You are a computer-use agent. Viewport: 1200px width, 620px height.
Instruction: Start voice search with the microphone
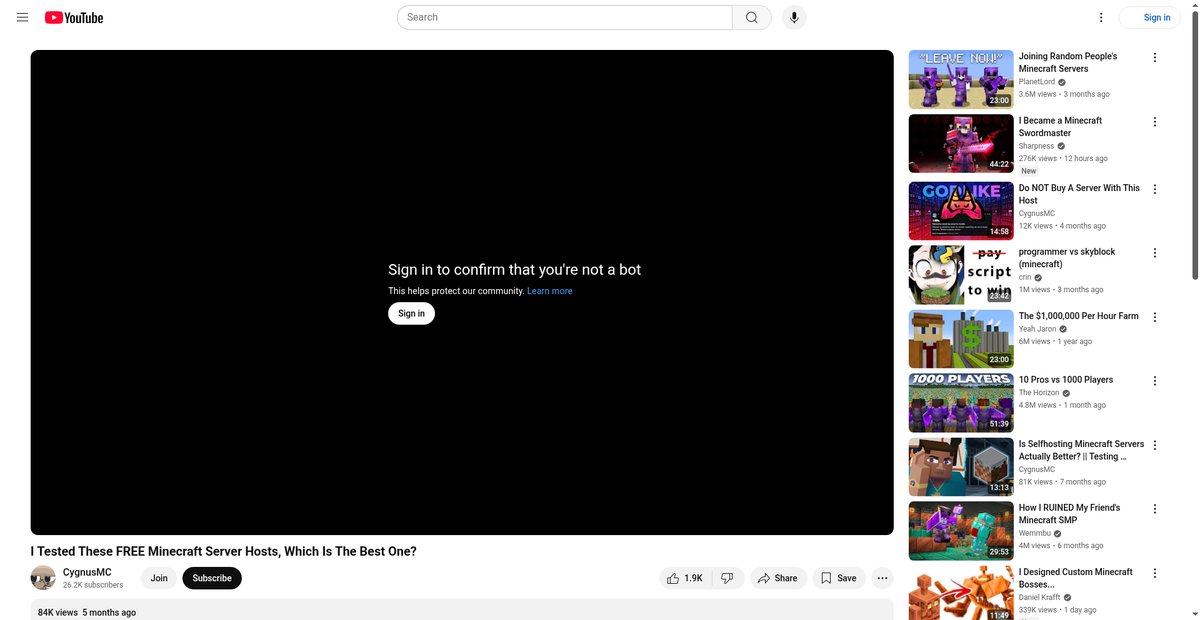[x=794, y=17]
